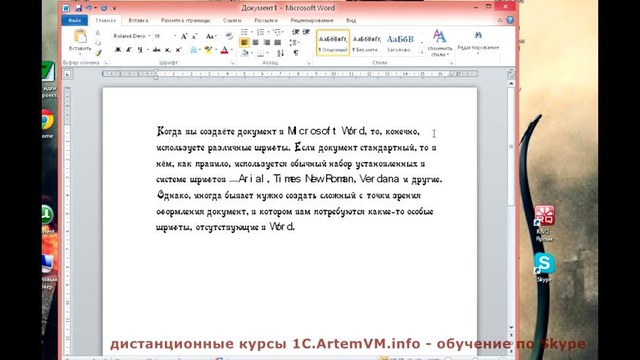The height and width of the screenshot is (360, 640).
Task: Redo the last action
Action: click(104, 8)
